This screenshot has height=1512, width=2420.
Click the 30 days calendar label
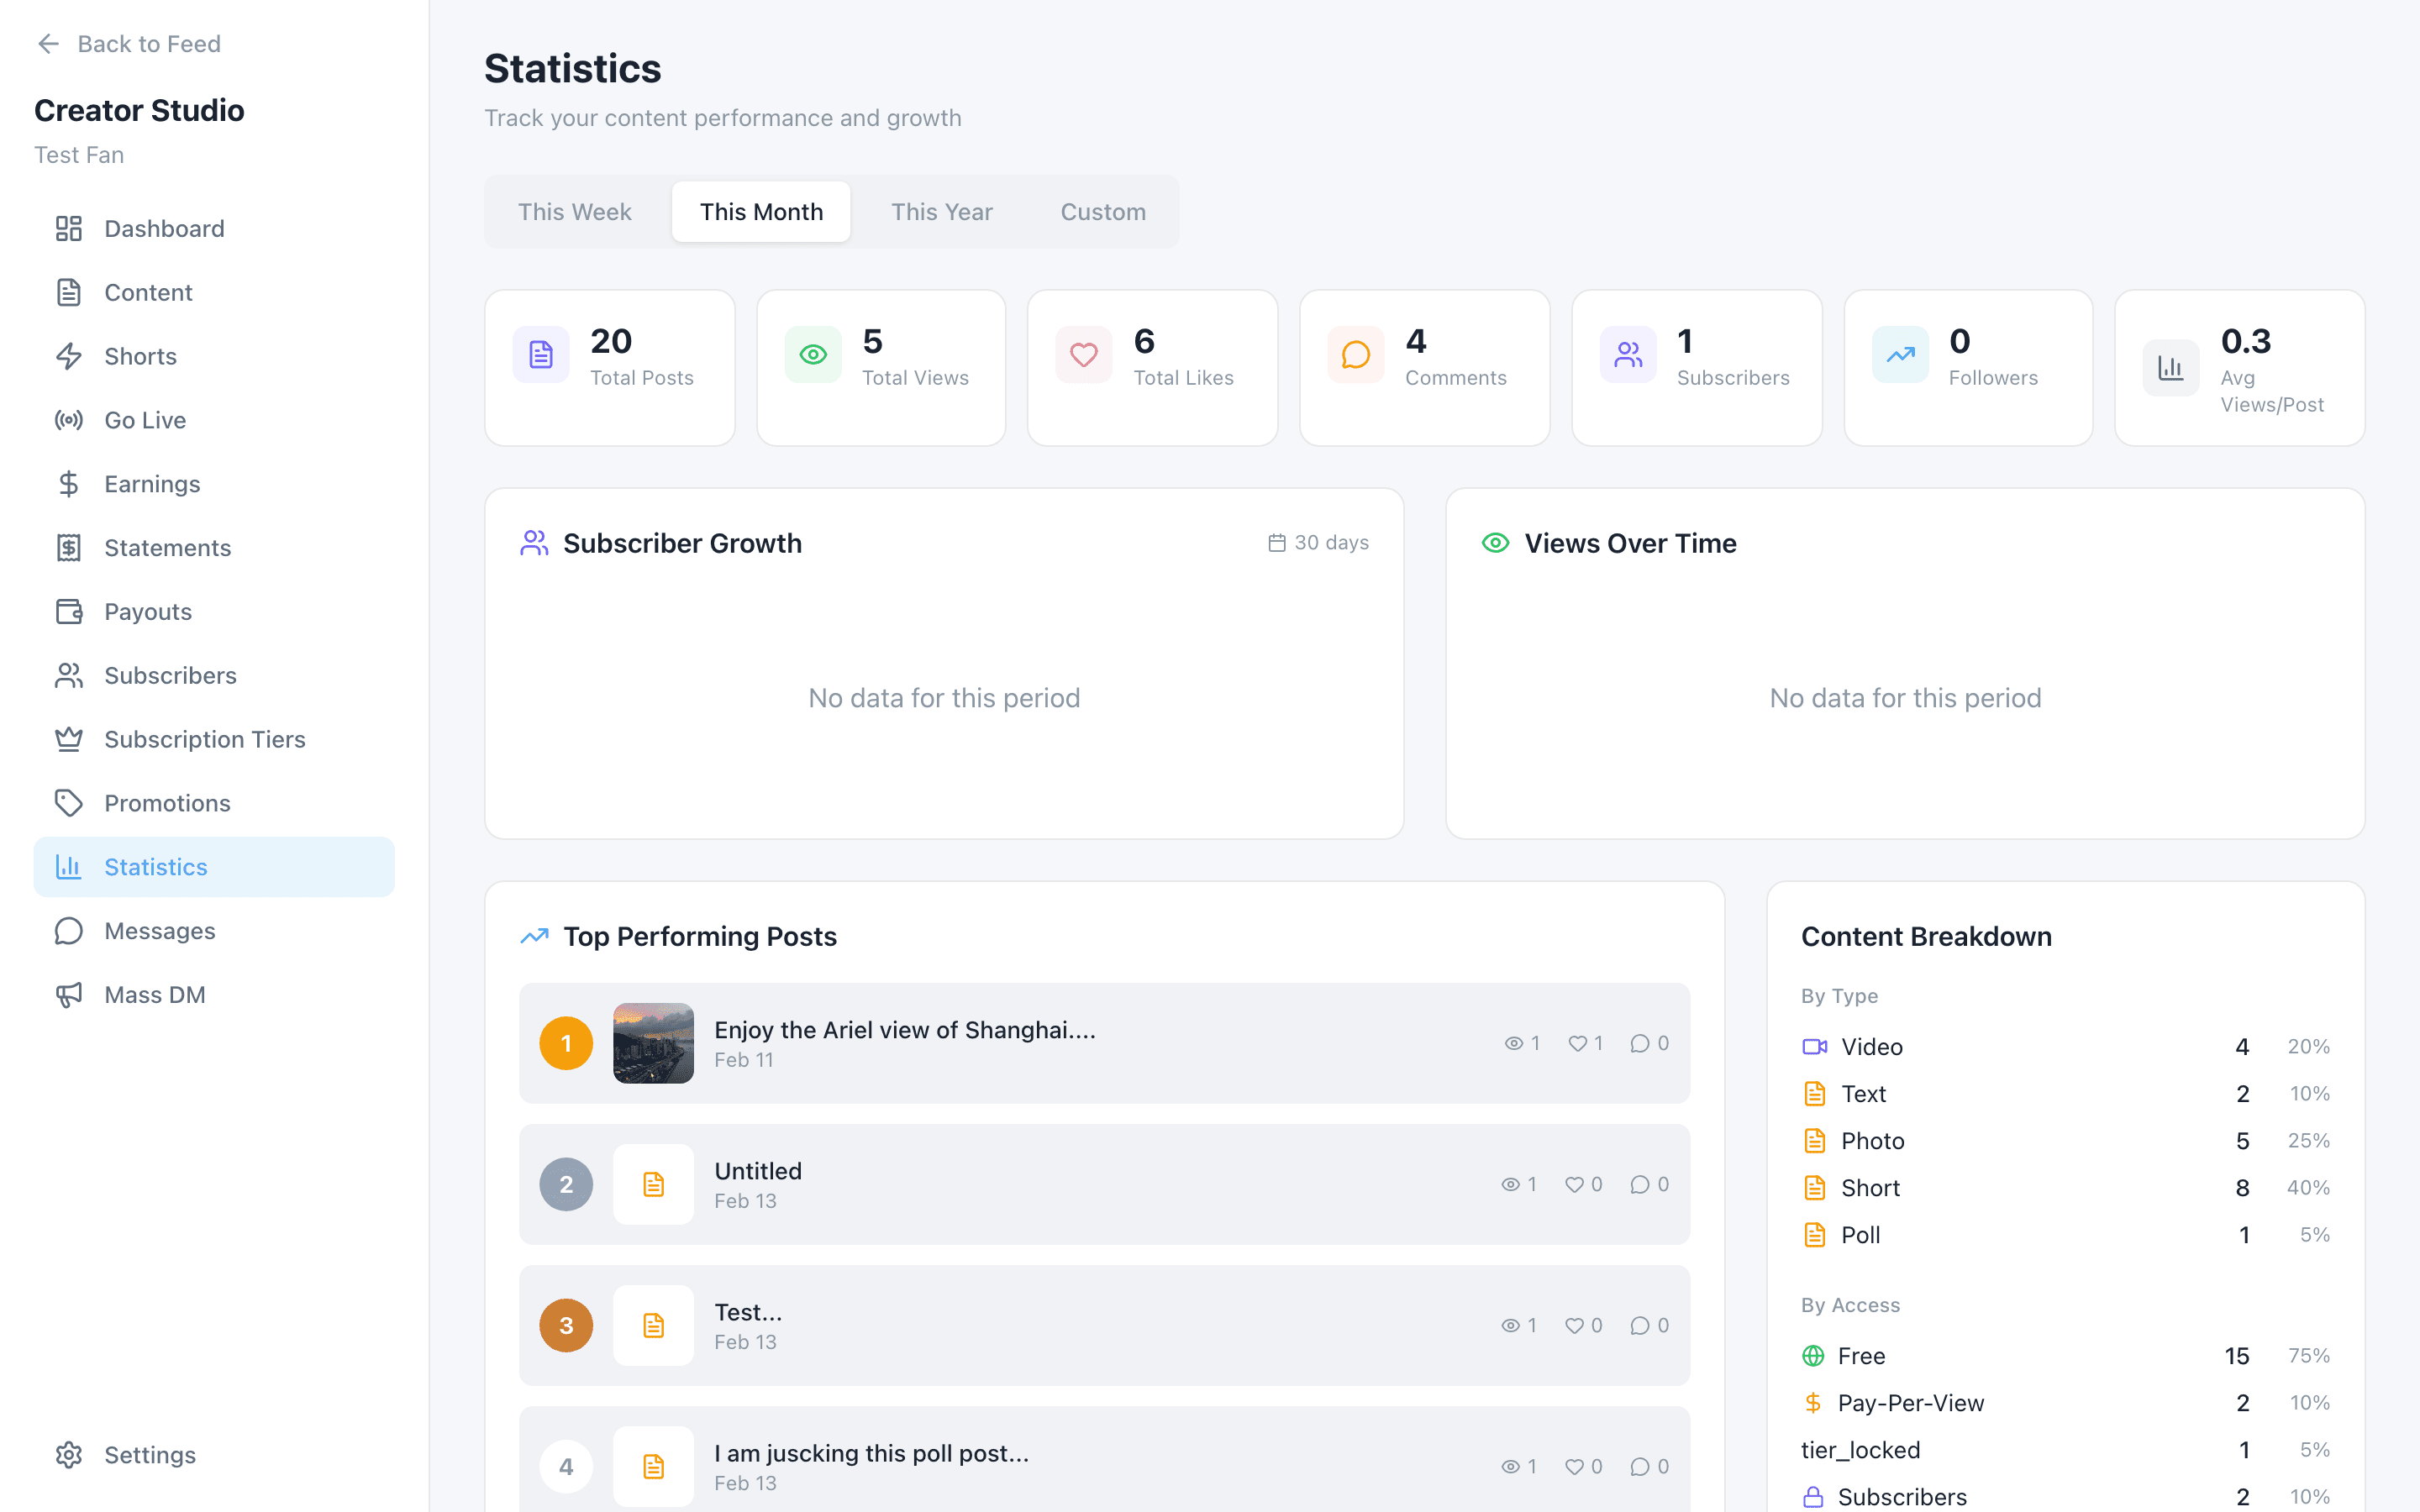point(1319,543)
